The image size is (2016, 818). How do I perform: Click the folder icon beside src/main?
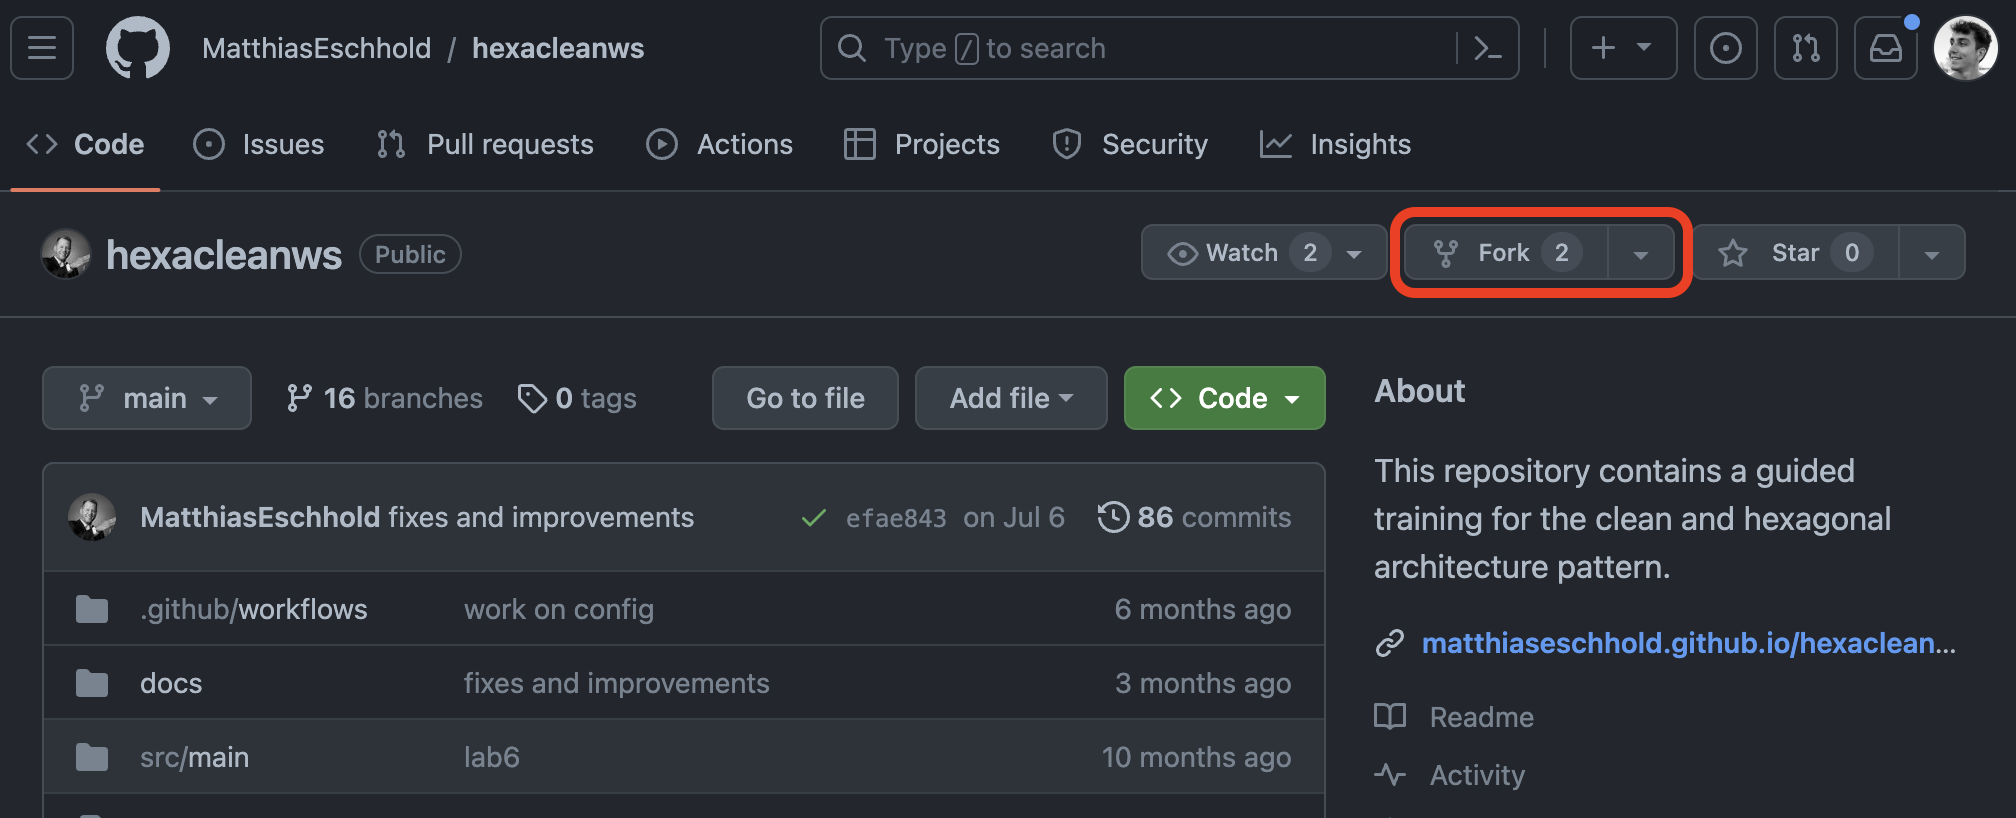pyautogui.click(x=92, y=757)
